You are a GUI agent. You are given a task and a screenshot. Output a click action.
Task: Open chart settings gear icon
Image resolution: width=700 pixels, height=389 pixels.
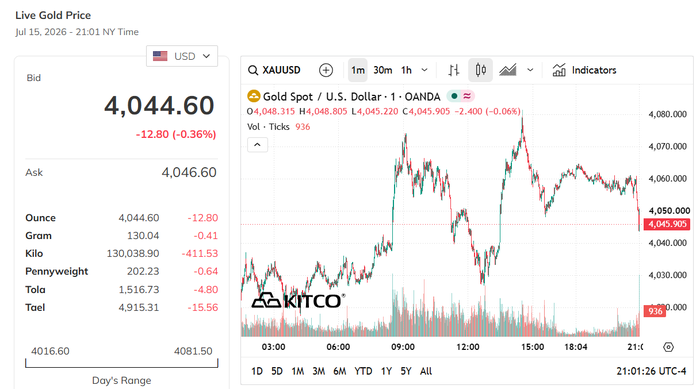pyautogui.click(x=668, y=347)
